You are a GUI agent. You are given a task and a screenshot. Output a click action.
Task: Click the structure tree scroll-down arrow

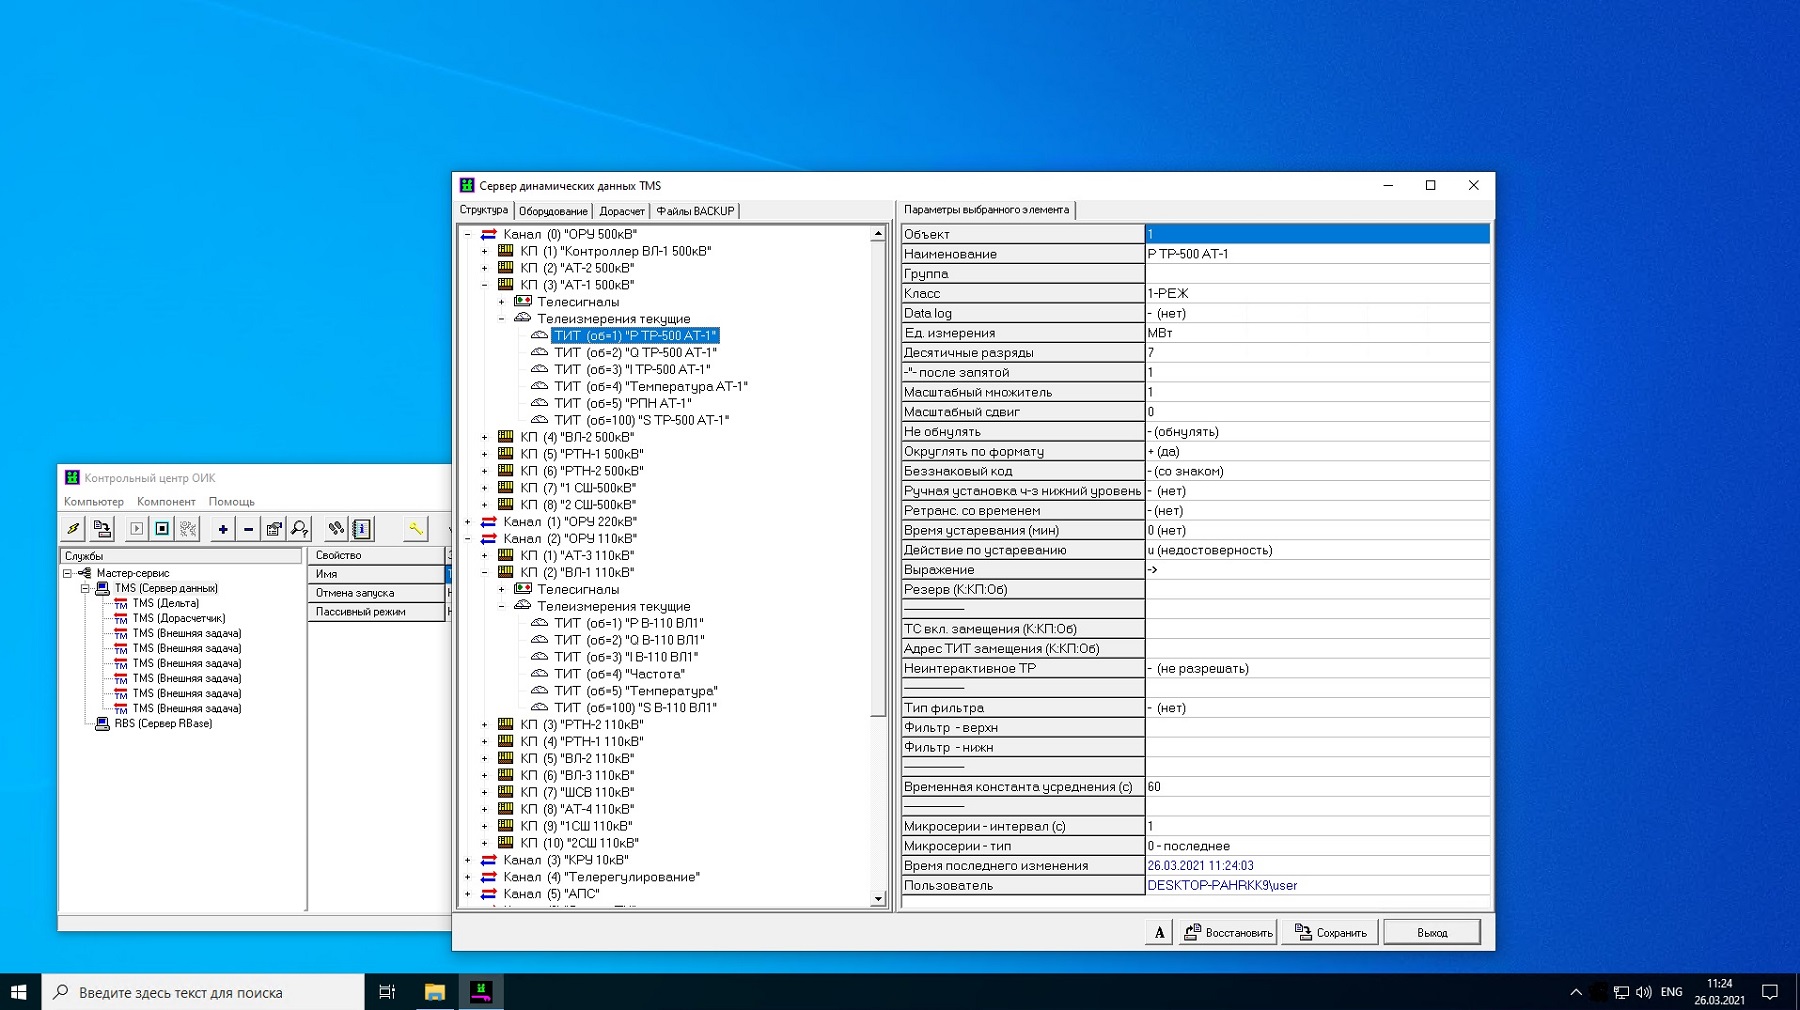point(878,899)
